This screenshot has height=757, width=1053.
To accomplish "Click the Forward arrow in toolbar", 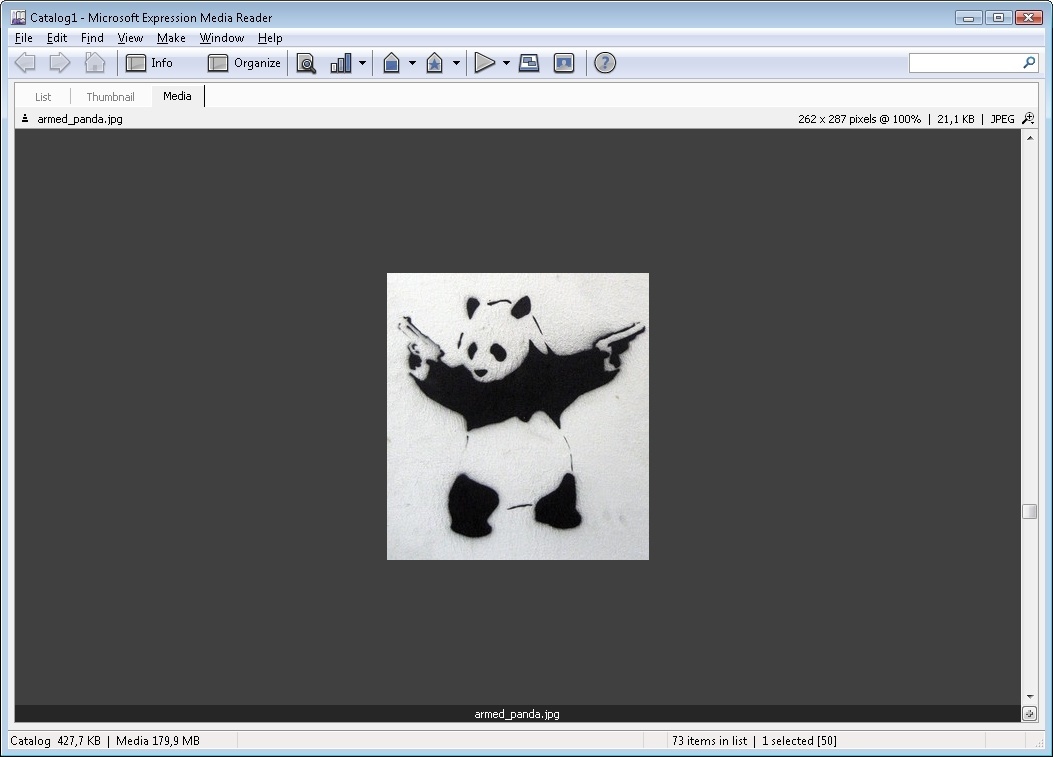I will (x=60, y=62).
